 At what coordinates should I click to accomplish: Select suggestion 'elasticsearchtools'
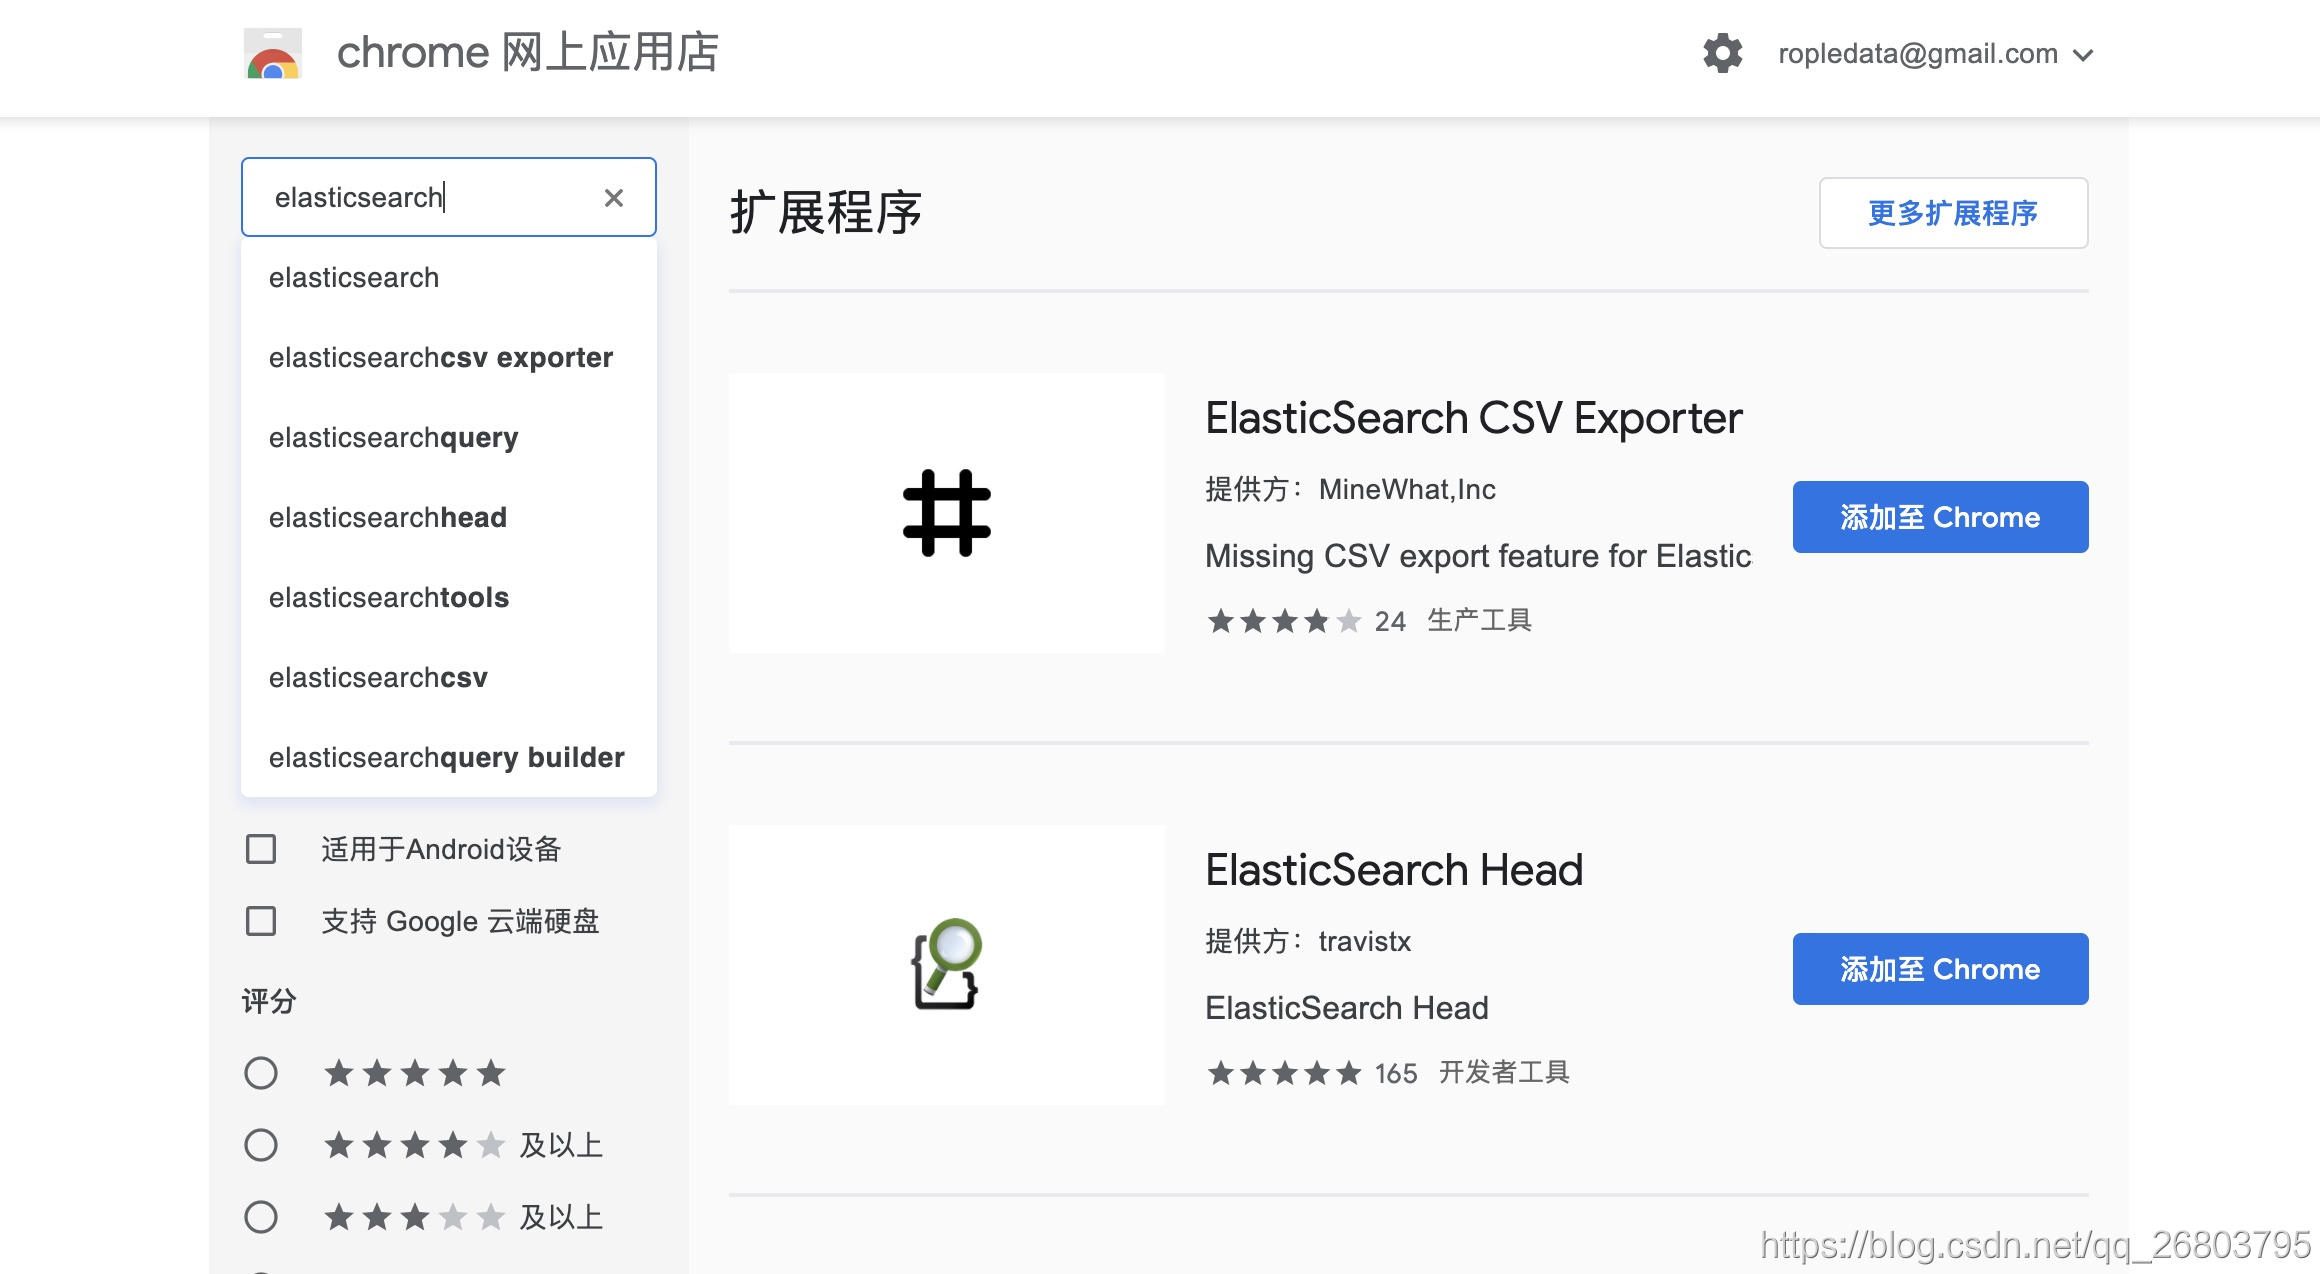coord(449,598)
